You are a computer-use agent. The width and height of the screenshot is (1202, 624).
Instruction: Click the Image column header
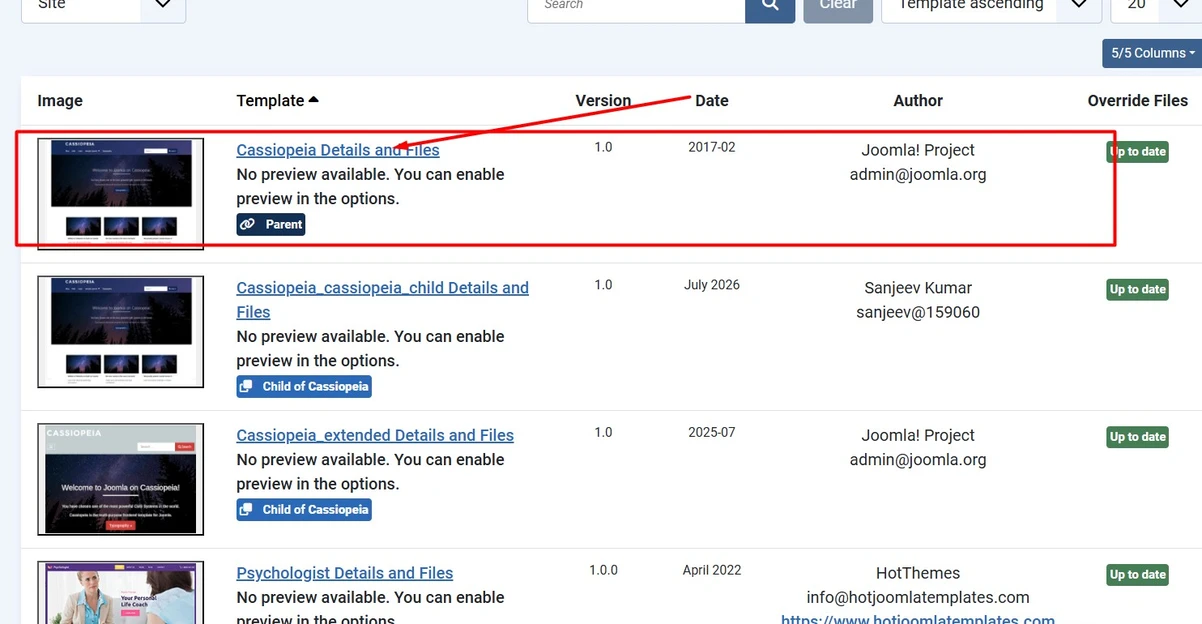[60, 100]
